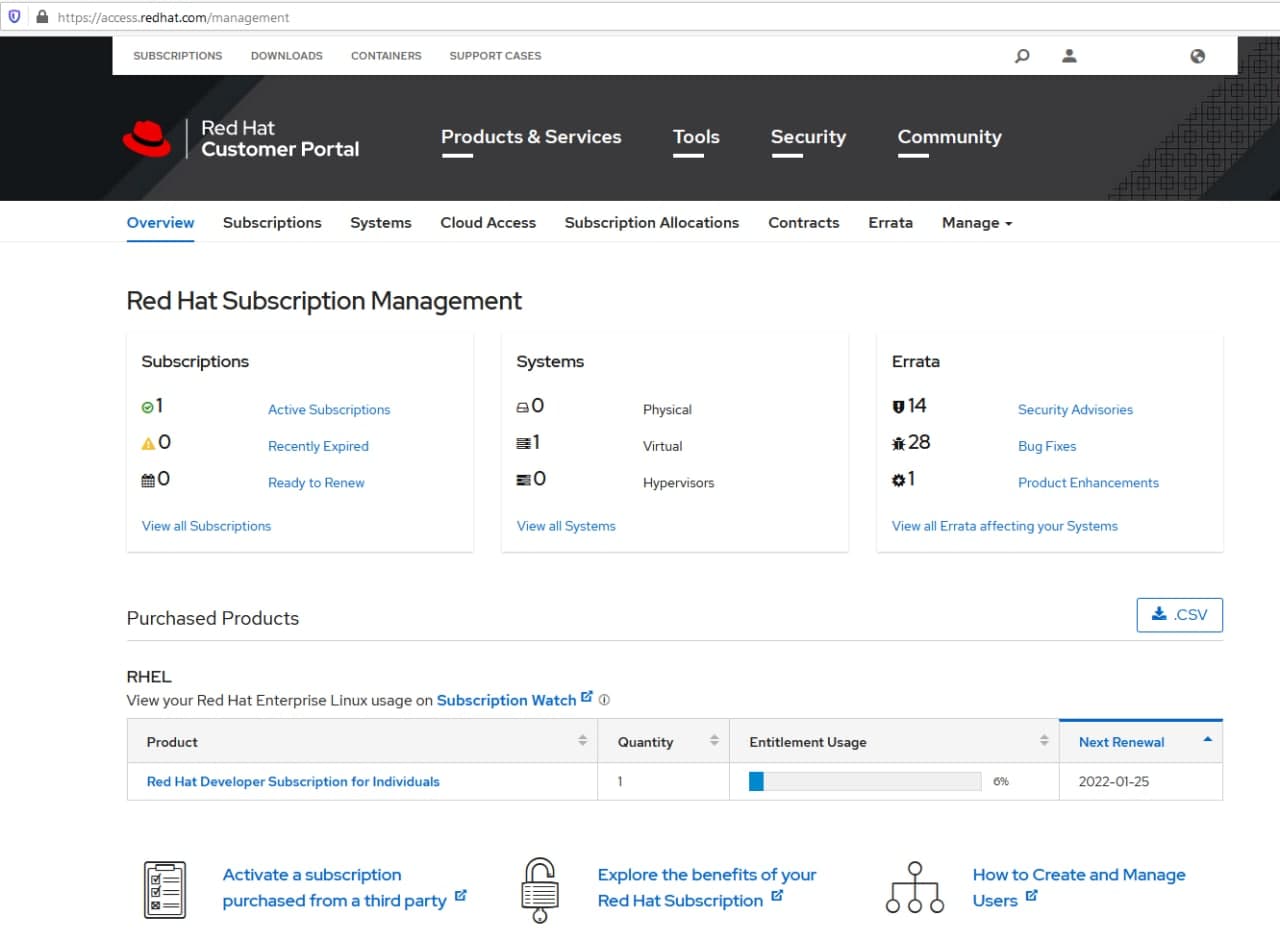1280x940 pixels.
Task: Click the padlock site security icon
Action: (42, 17)
